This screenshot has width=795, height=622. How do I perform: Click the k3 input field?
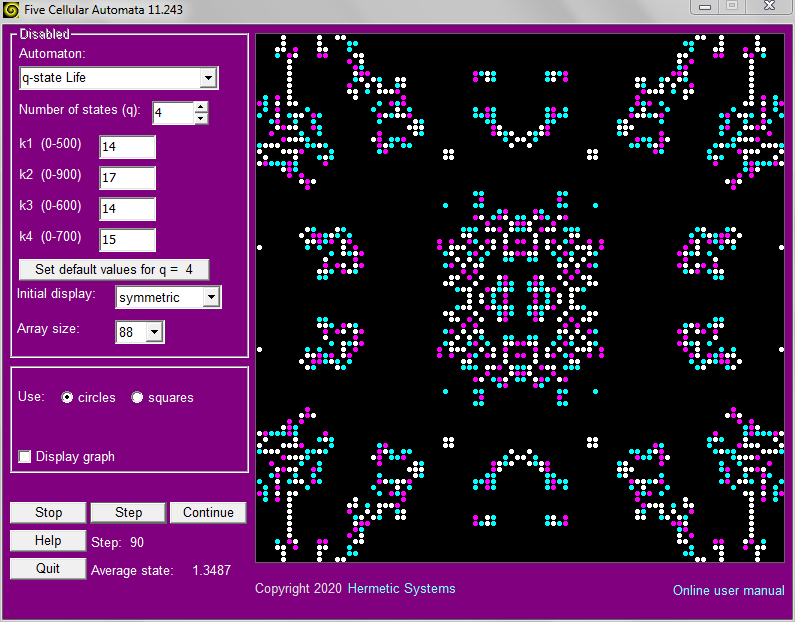(127, 209)
